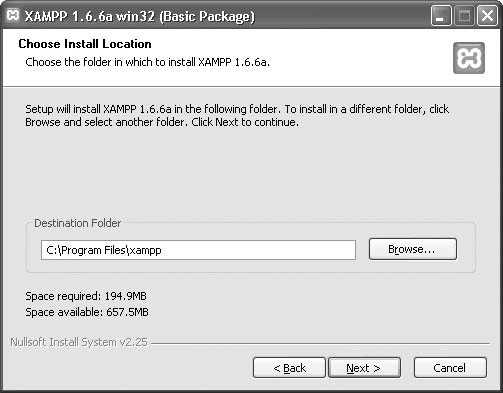Click the disabled maximize button
Viewport: 503px width, 393px height.
point(464,16)
